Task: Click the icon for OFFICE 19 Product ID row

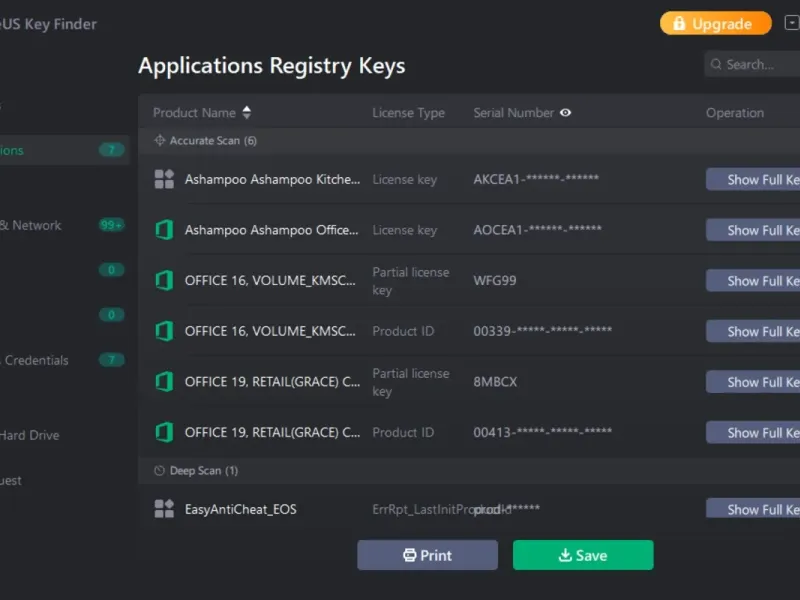Action: point(164,432)
